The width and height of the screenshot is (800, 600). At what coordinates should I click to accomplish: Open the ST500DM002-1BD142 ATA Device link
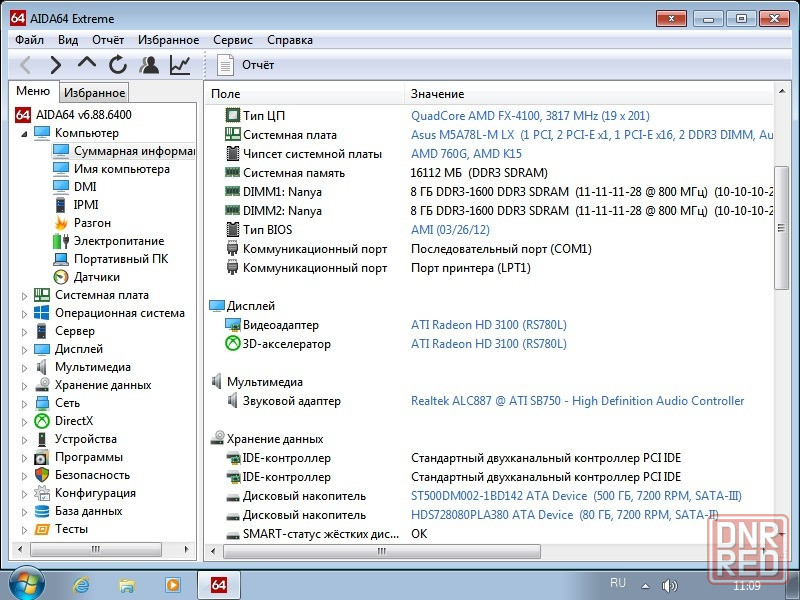pyautogui.click(x=576, y=496)
